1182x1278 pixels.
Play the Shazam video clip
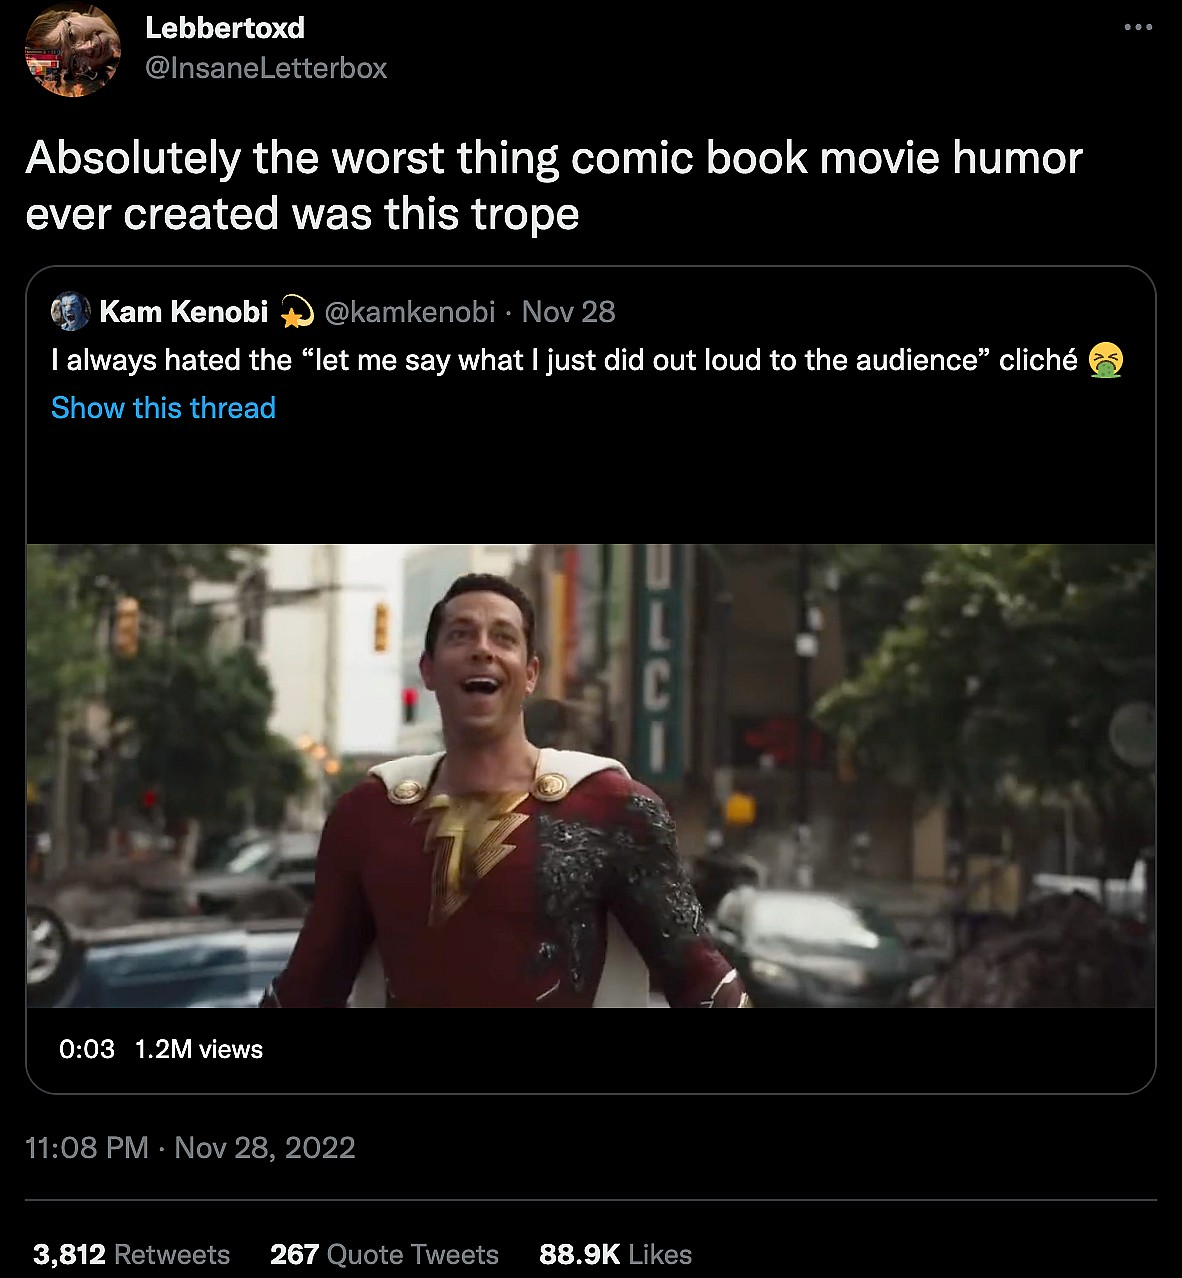(x=590, y=775)
